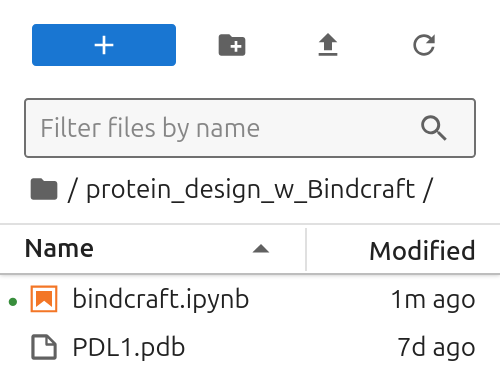Image resolution: width=500 pixels, height=388 pixels.
Task: Click the green running-kernel dot for bindcraft.ipynb
Action: pos(13,302)
